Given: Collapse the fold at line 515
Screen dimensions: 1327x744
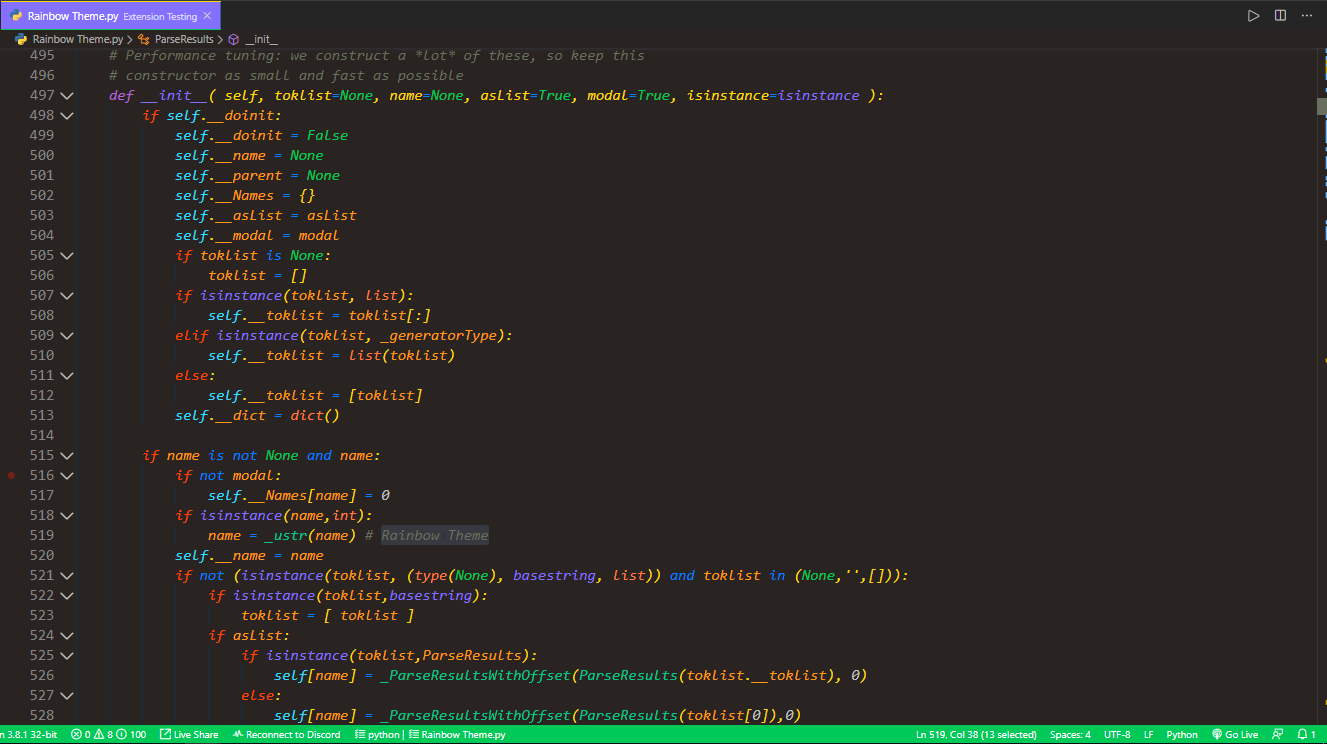Looking at the screenshot, I should point(67,455).
